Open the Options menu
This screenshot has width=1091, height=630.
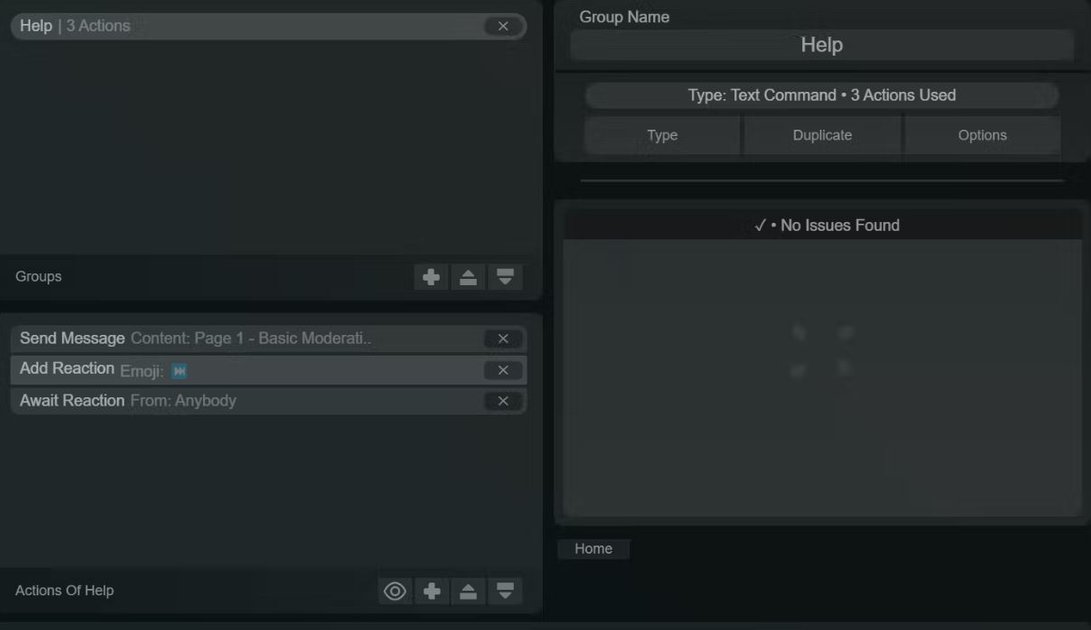point(982,134)
